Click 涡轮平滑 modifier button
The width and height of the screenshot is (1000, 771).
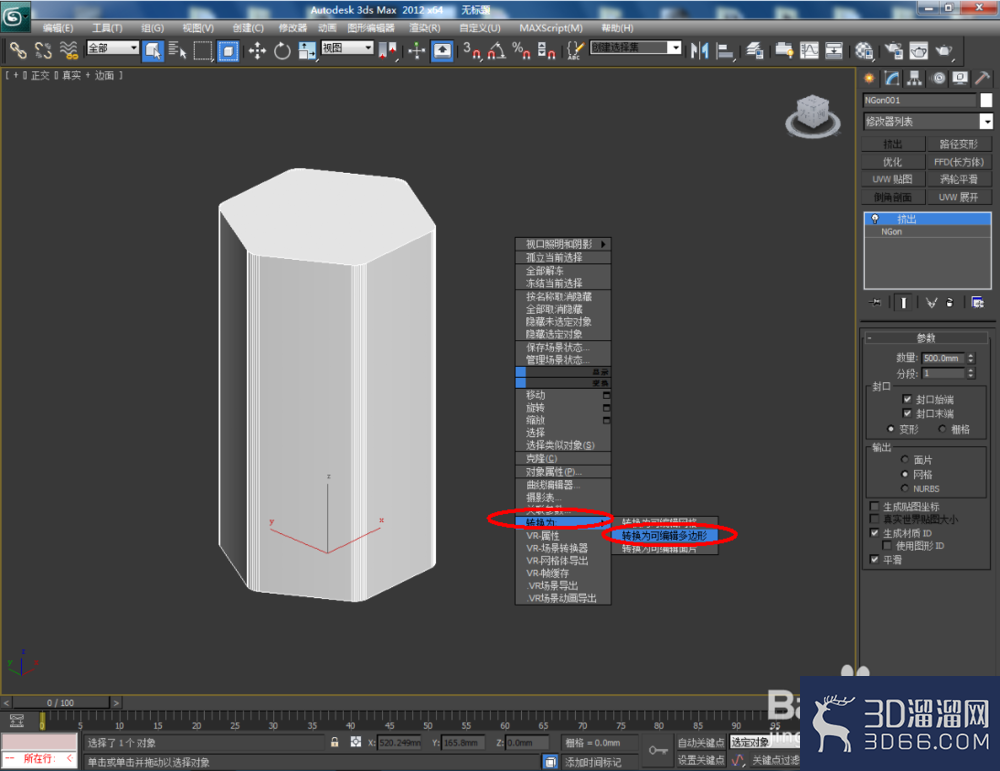[x=959, y=179]
